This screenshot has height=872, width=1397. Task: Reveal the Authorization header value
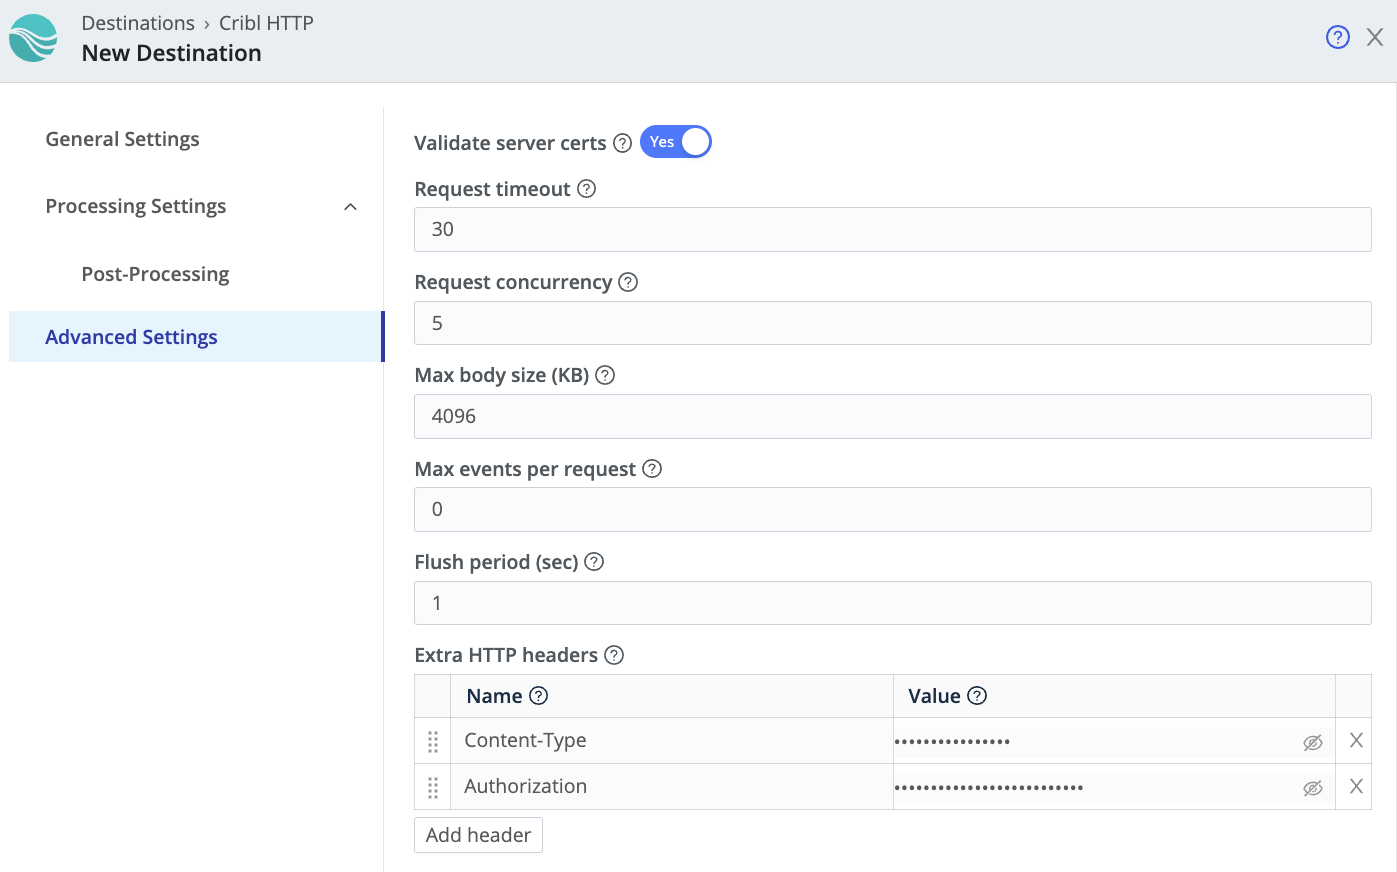(x=1312, y=787)
